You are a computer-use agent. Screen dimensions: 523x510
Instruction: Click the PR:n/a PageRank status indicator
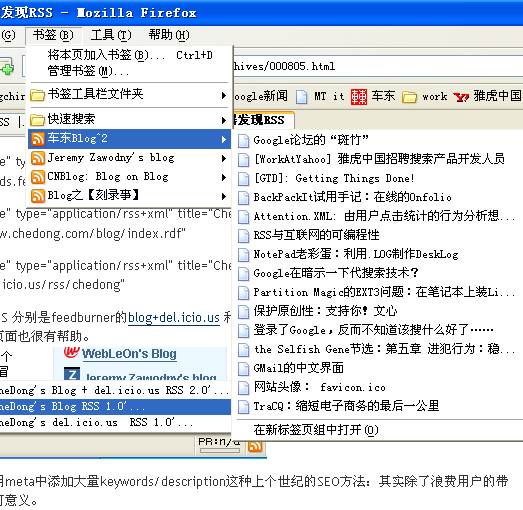point(219,445)
